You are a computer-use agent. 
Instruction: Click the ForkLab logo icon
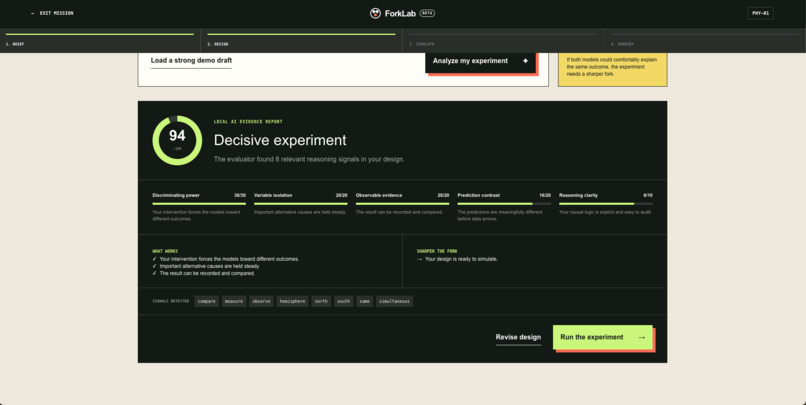(x=375, y=13)
